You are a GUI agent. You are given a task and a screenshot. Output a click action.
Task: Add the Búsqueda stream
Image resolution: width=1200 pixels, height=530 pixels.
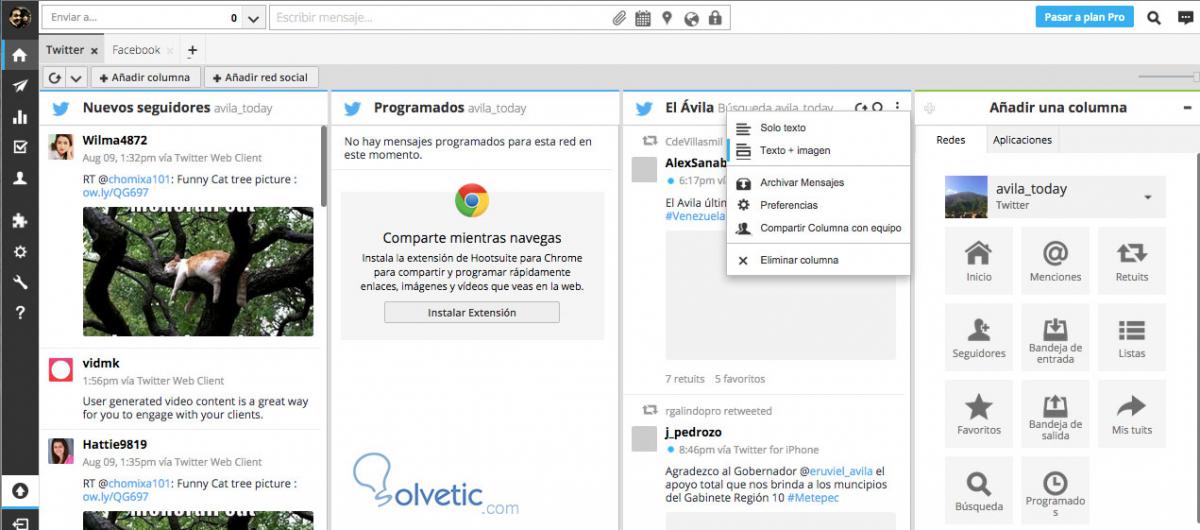click(x=979, y=490)
